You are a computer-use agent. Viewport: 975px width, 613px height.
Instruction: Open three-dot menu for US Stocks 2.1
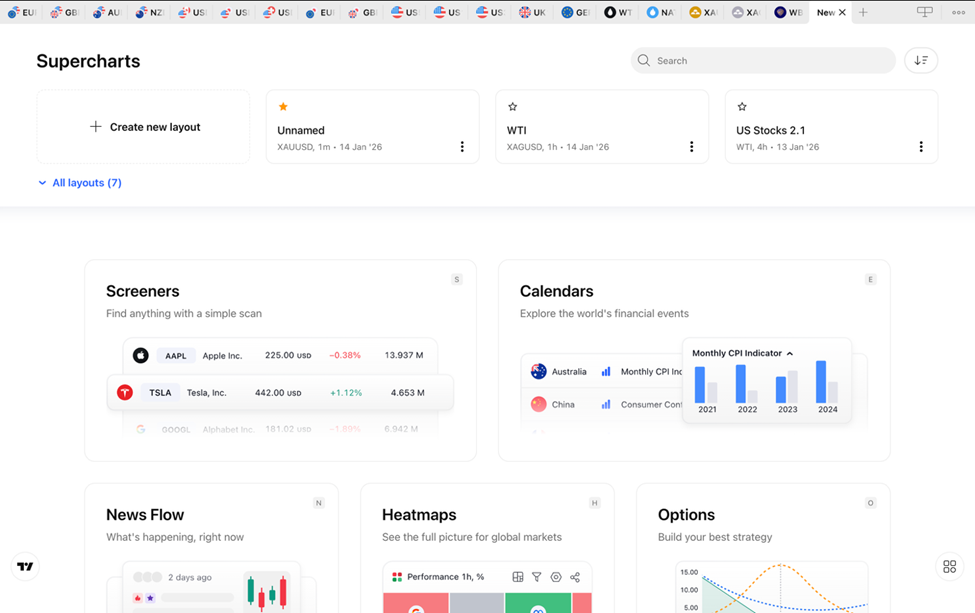[x=921, y=147]
